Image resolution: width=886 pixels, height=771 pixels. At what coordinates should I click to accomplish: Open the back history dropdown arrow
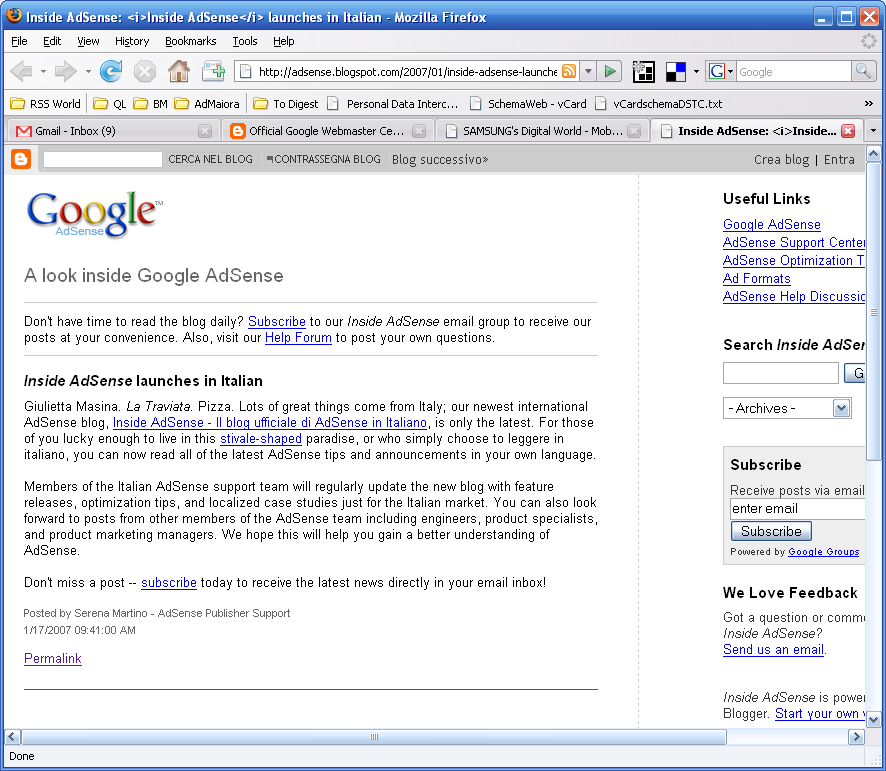click(x=43, y=72)
